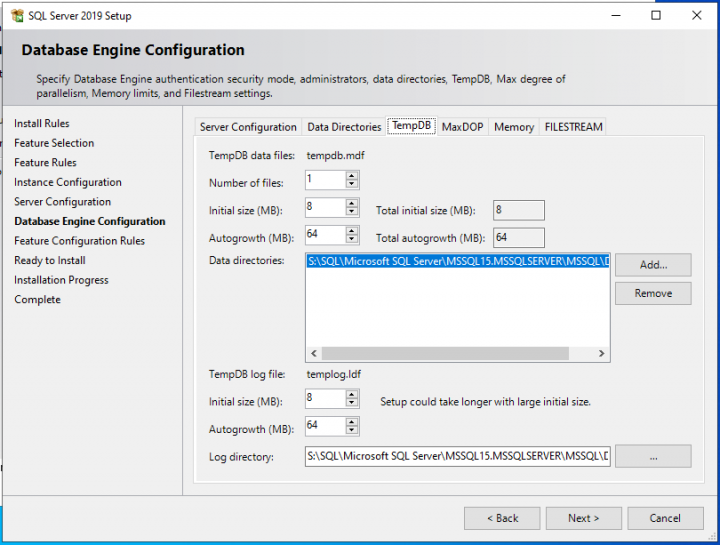The width and height of the screenshot is (720, 545).
Task: Increase data file Autogrowth up arrow
Action: point(352,231)
